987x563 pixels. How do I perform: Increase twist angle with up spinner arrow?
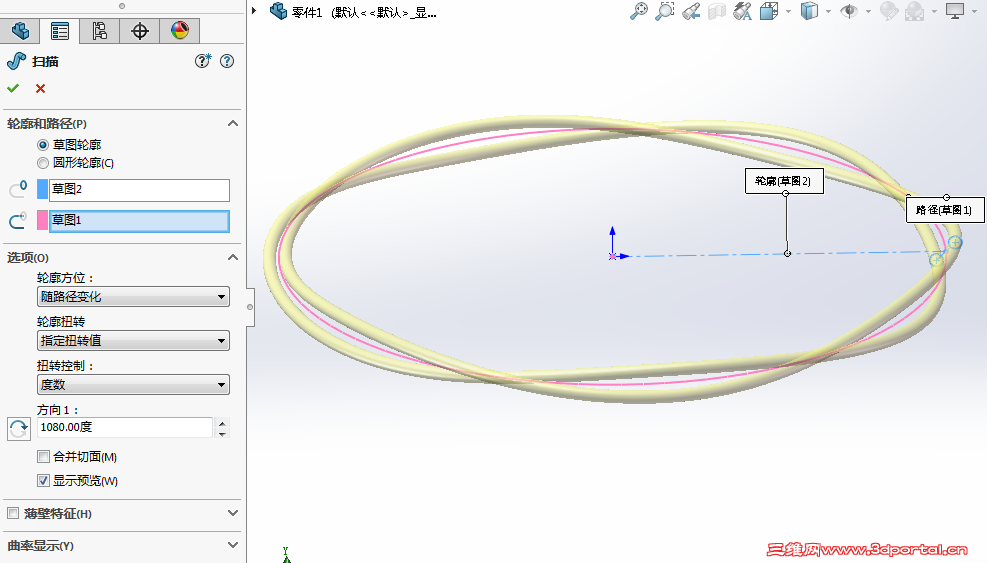[222, 423]
